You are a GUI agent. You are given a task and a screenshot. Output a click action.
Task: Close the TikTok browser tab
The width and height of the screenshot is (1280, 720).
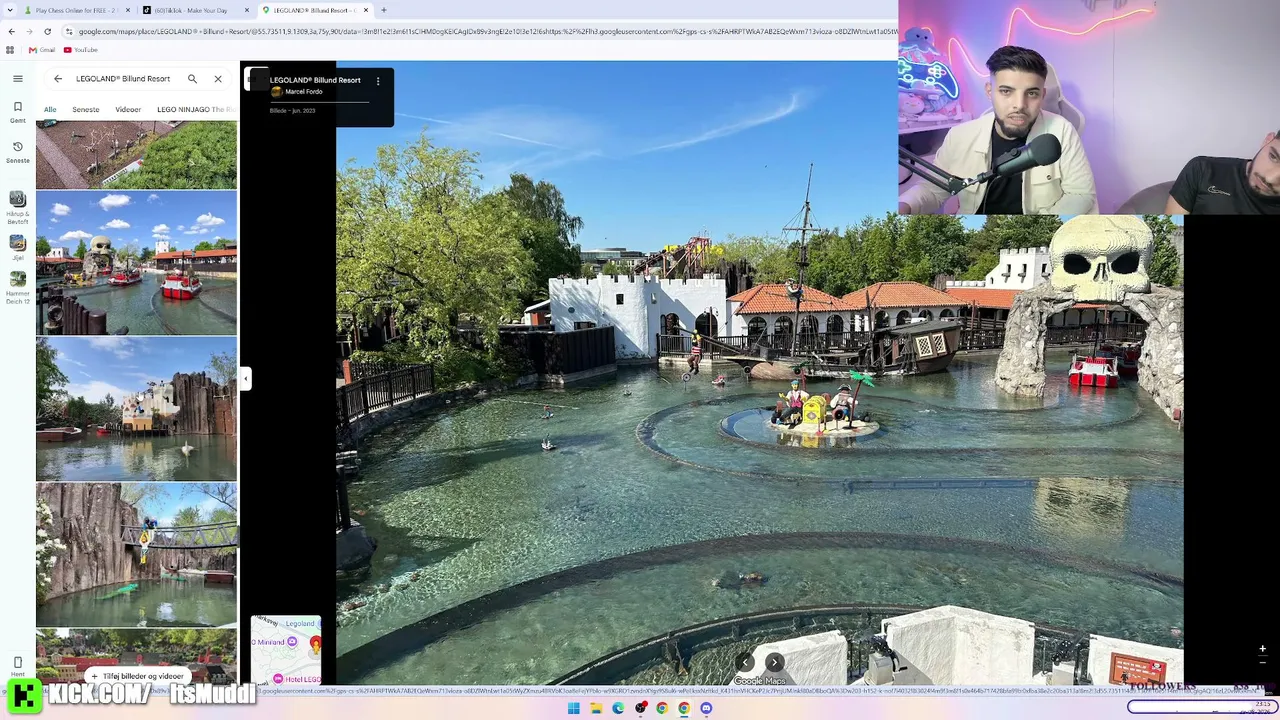(246, 10)
